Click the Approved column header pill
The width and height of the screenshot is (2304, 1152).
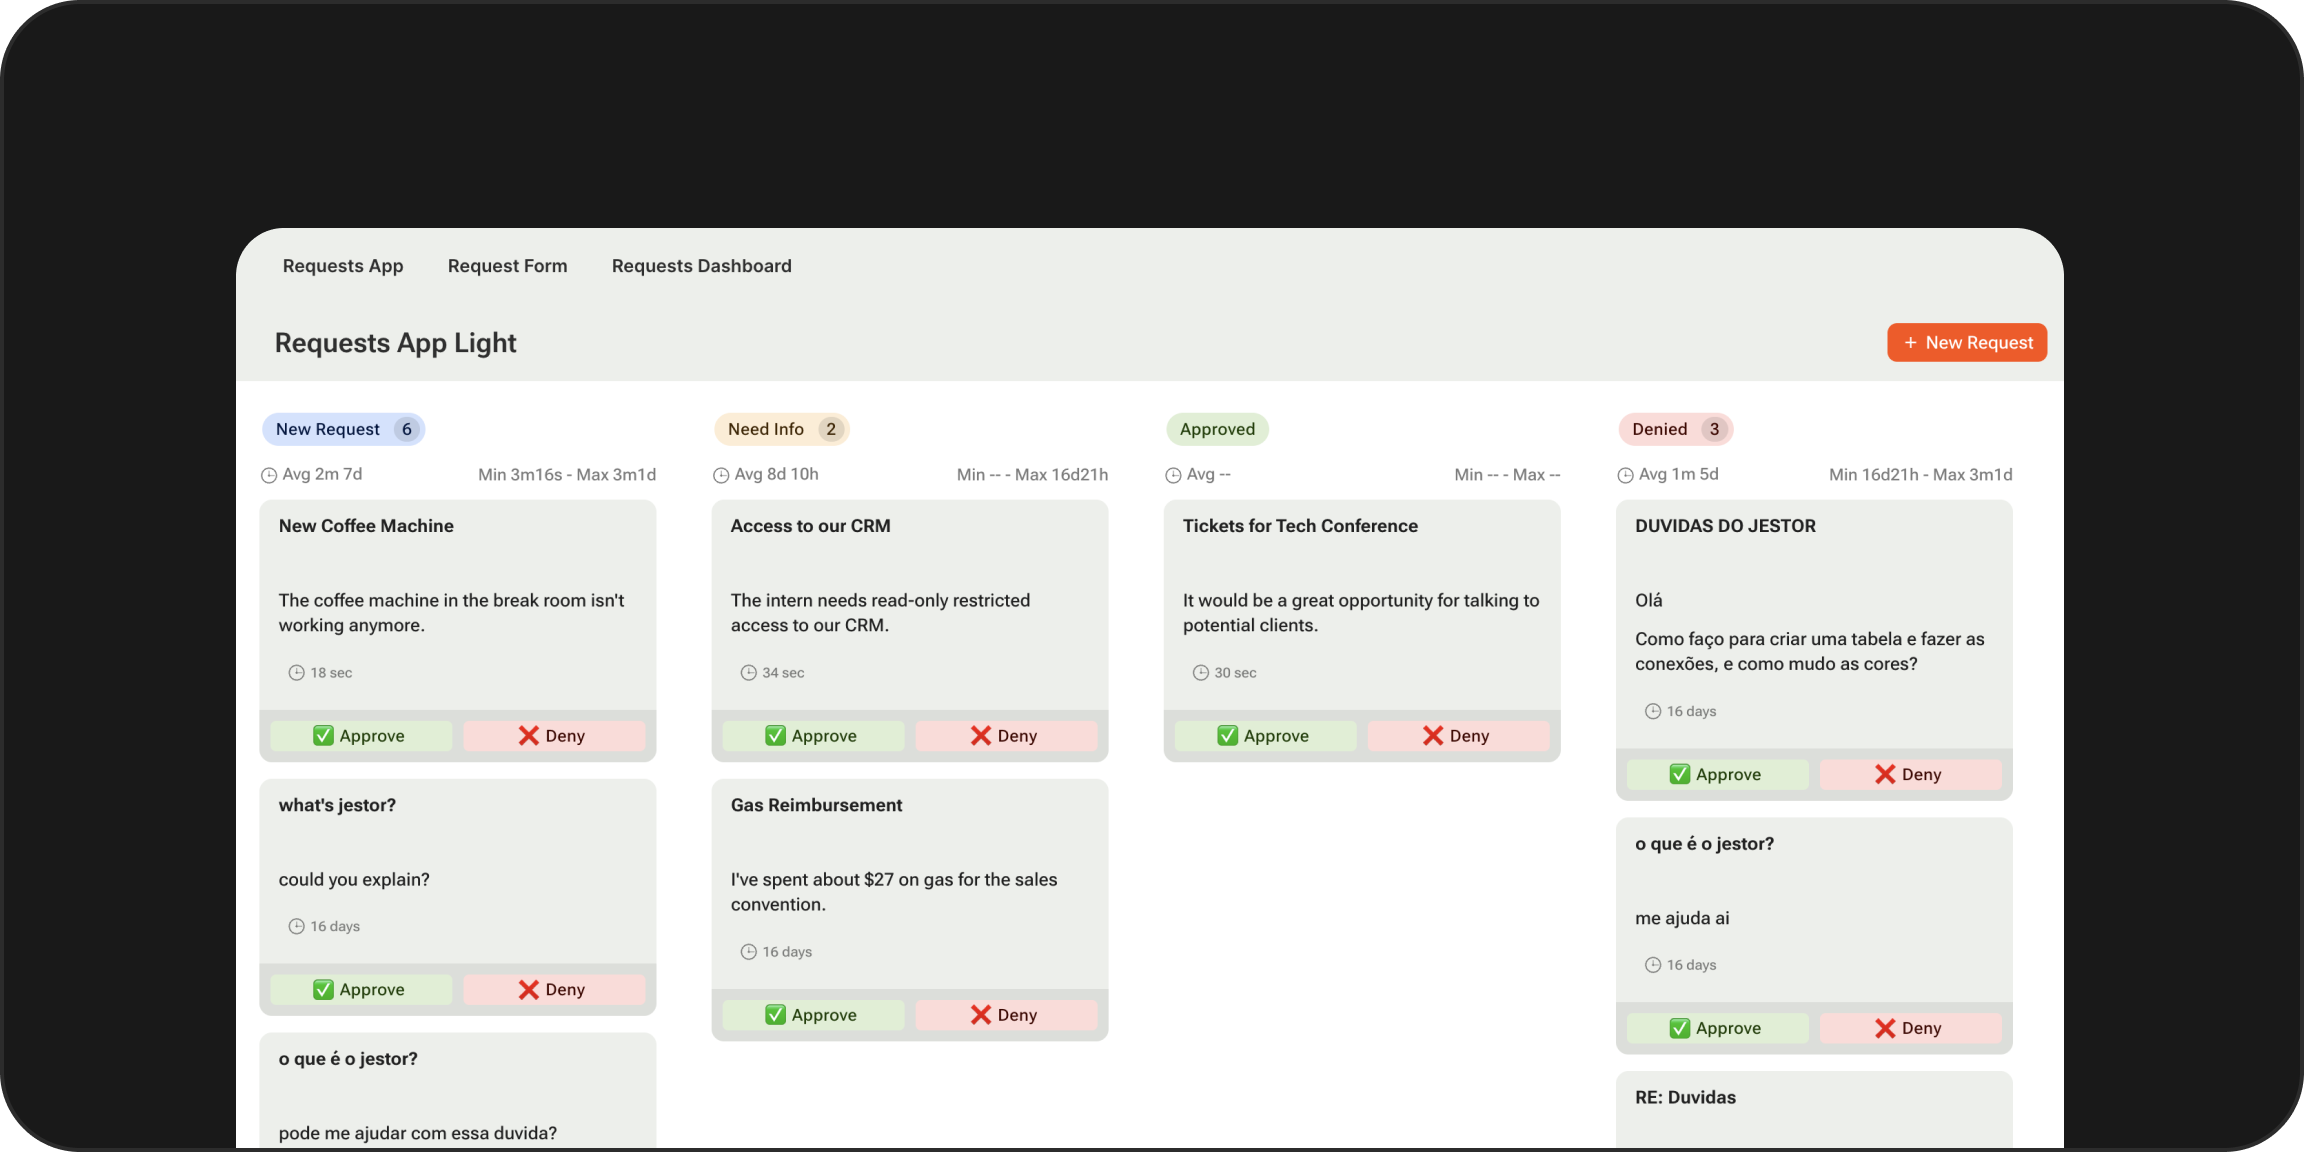[1217, 428]
